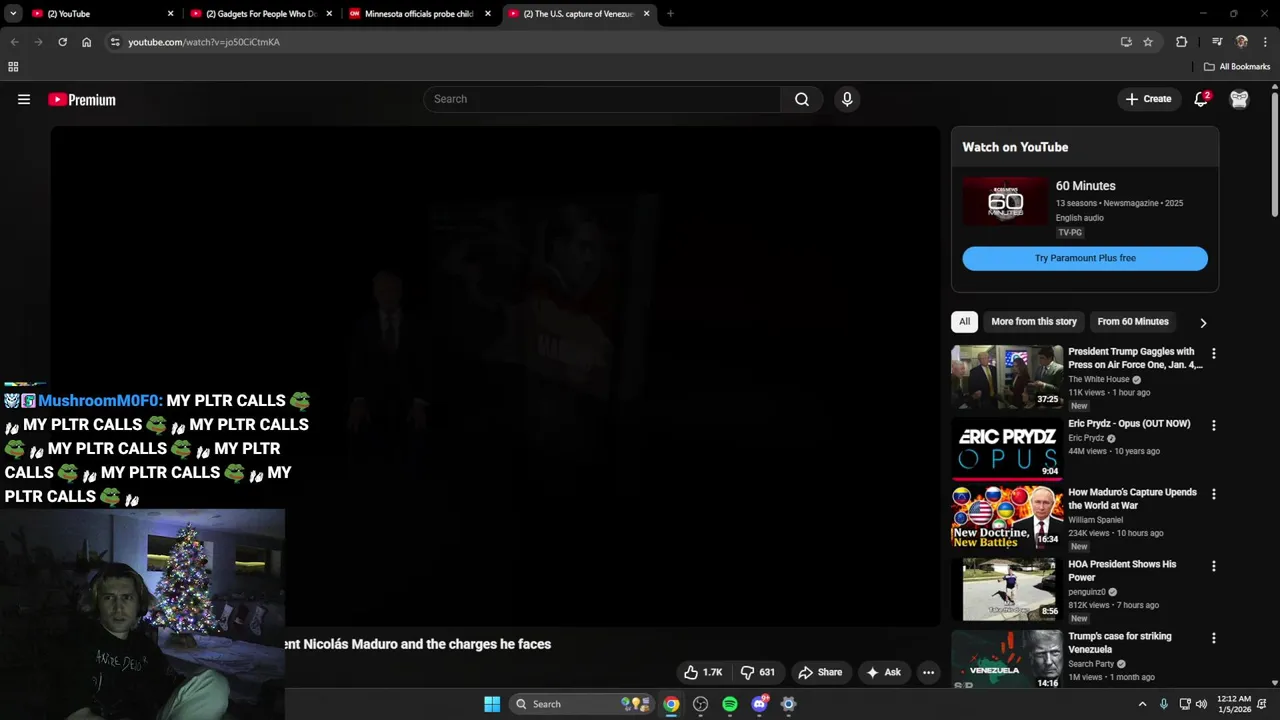Click the Create button
Image resolution: width=1280 pixels, height=720 pixels.
1148,99
